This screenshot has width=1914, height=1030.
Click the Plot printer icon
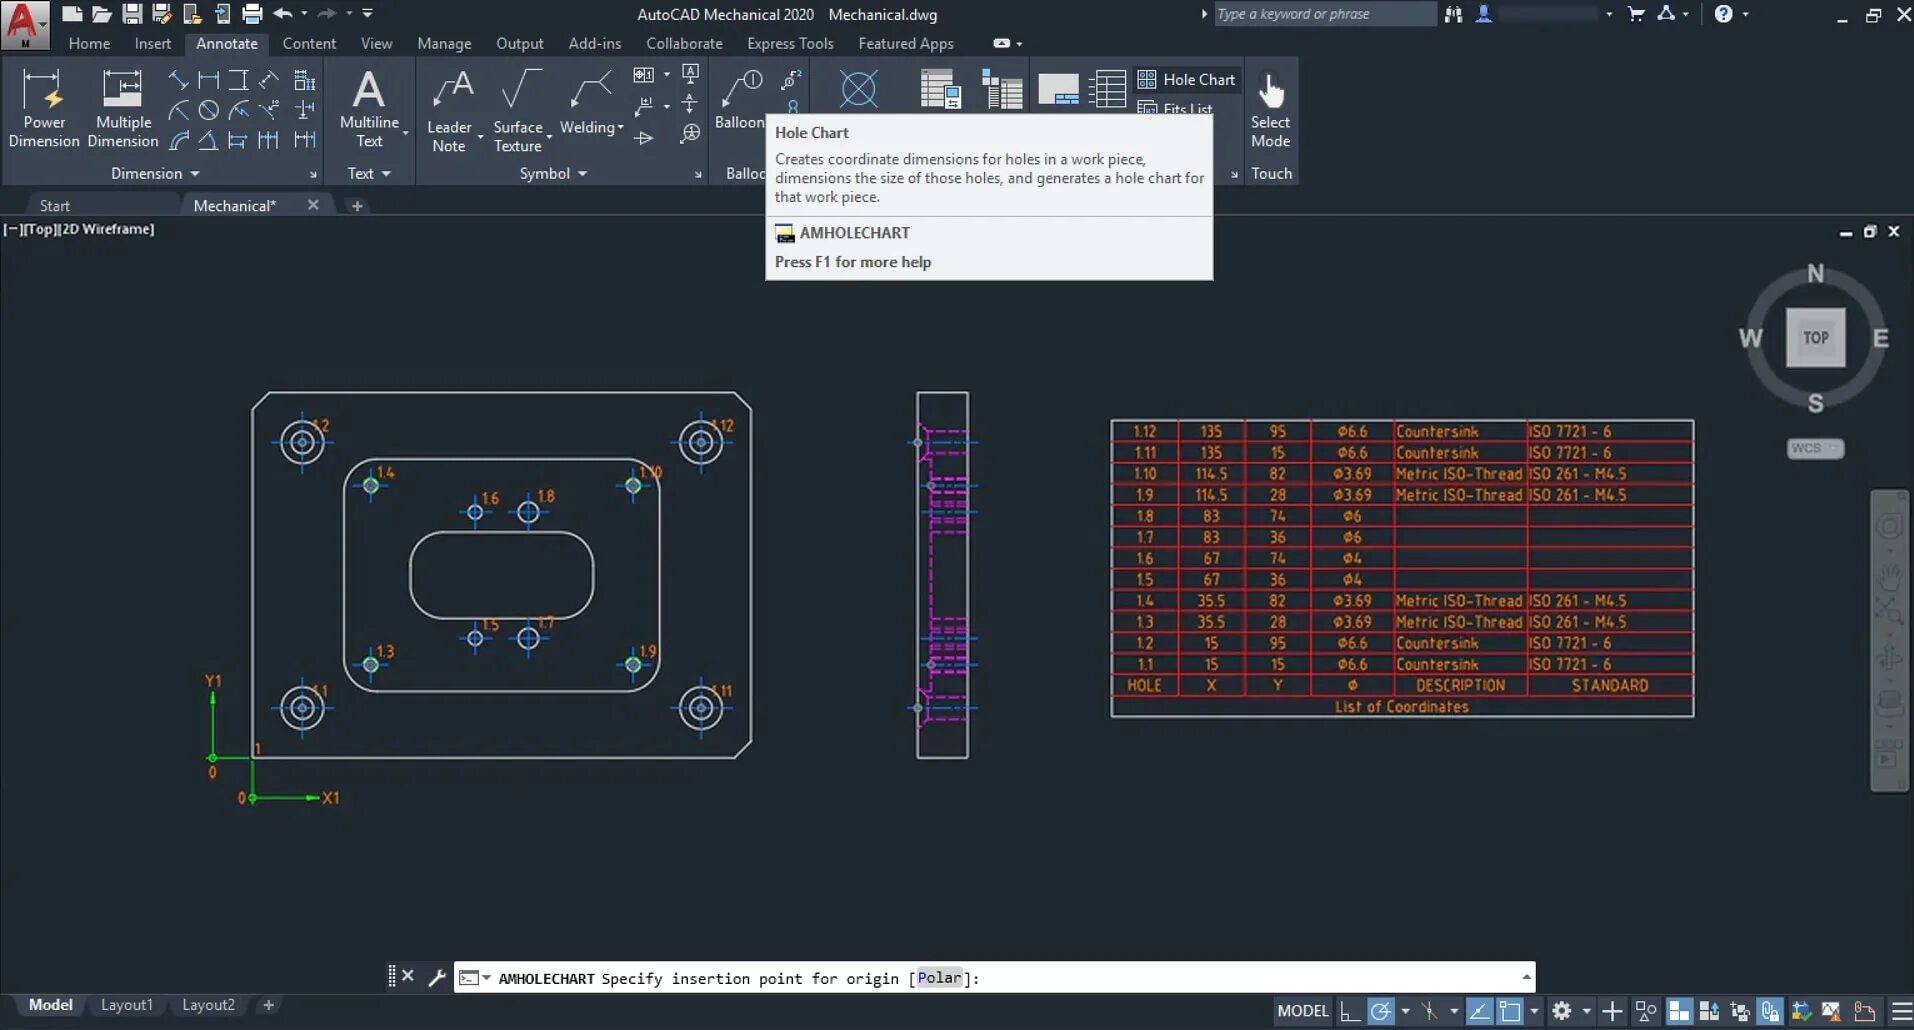click(x=252, y=14)
